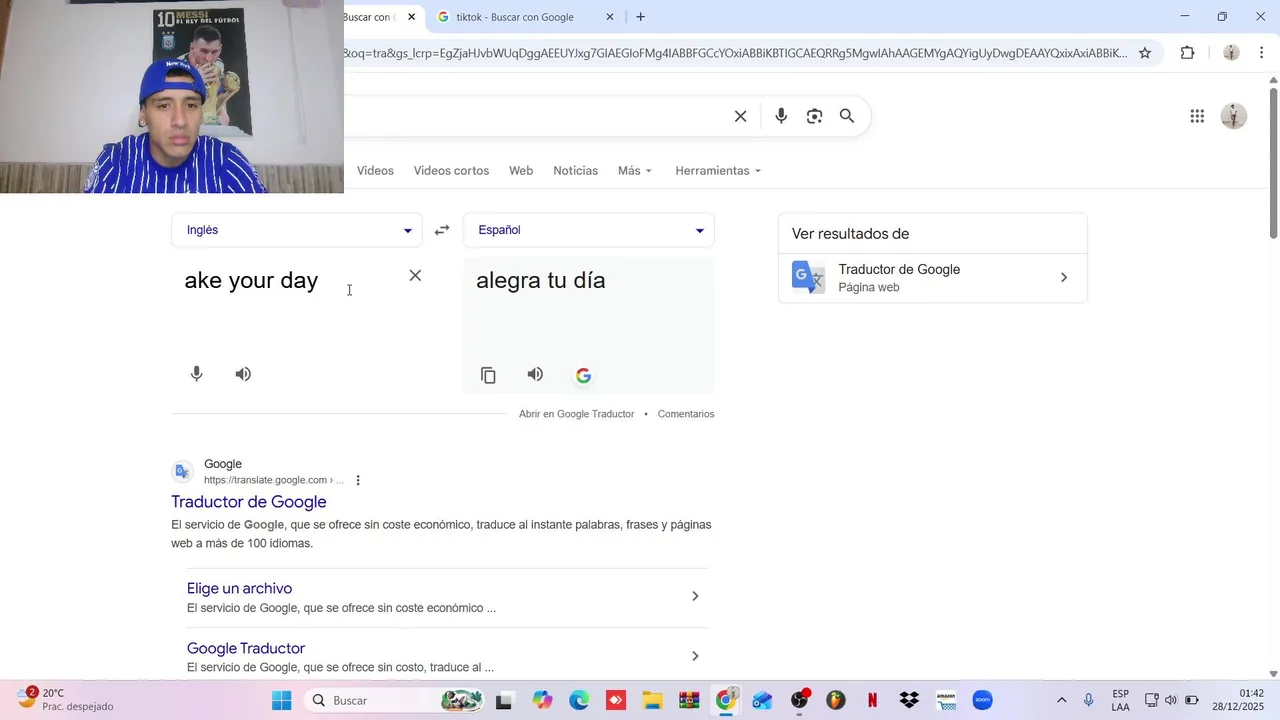Open Google account profile picture

(x=1234, y=116)
